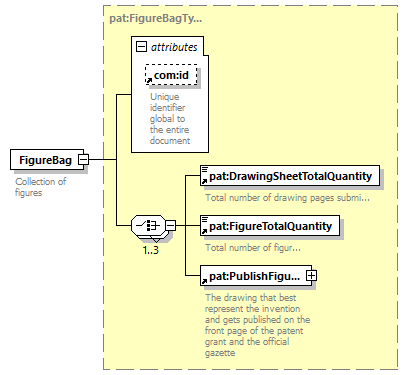Screen dimensions: 408x375
Task: Click the lines icon on pat:DrawingSheetTotalQuantity
Action: (205, 169)
